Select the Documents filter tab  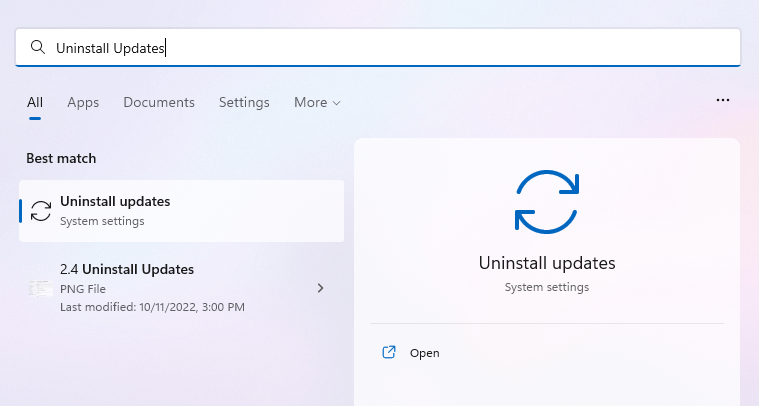(x=159, y=102)
